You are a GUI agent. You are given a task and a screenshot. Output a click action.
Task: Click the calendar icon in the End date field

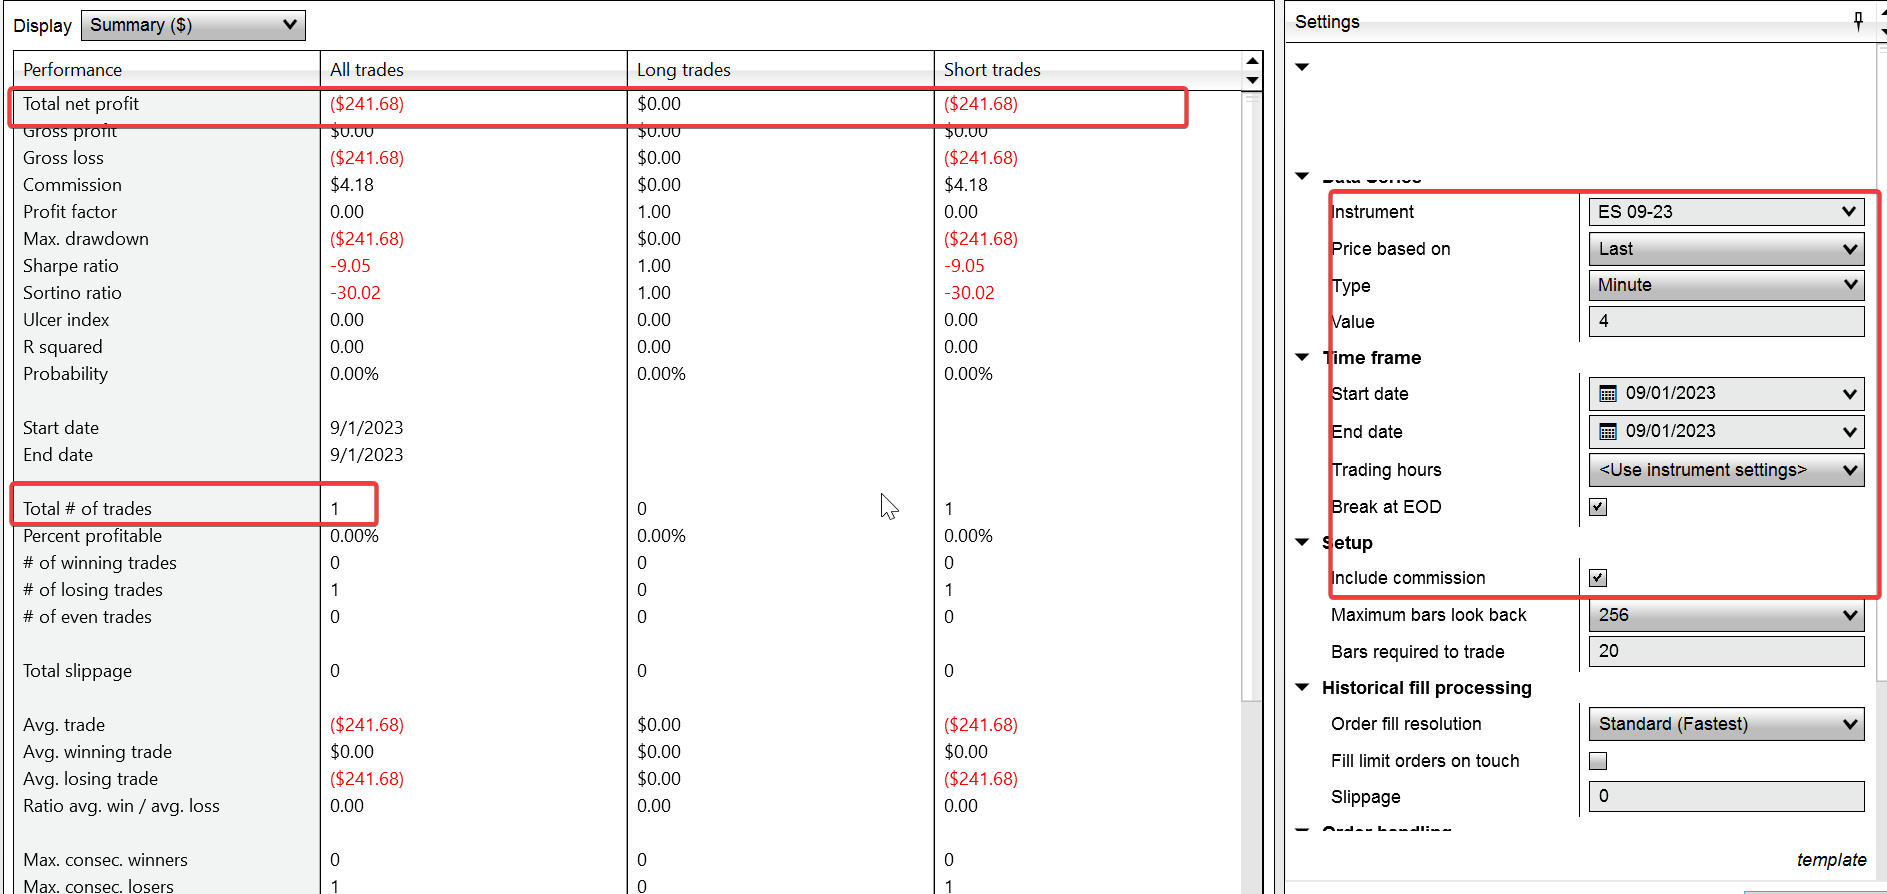tap(1608, 432)
